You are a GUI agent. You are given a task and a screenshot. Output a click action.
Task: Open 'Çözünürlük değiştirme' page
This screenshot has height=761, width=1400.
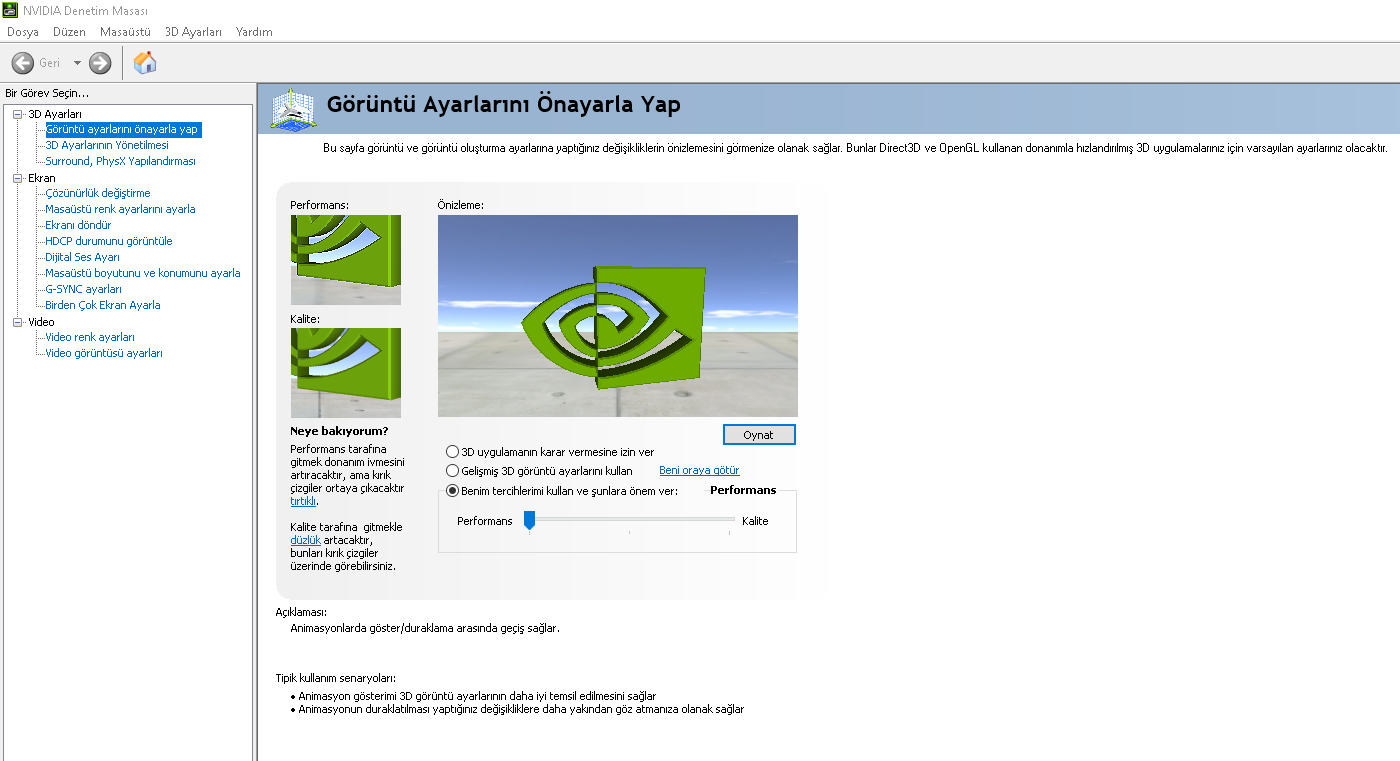point(98,193)
